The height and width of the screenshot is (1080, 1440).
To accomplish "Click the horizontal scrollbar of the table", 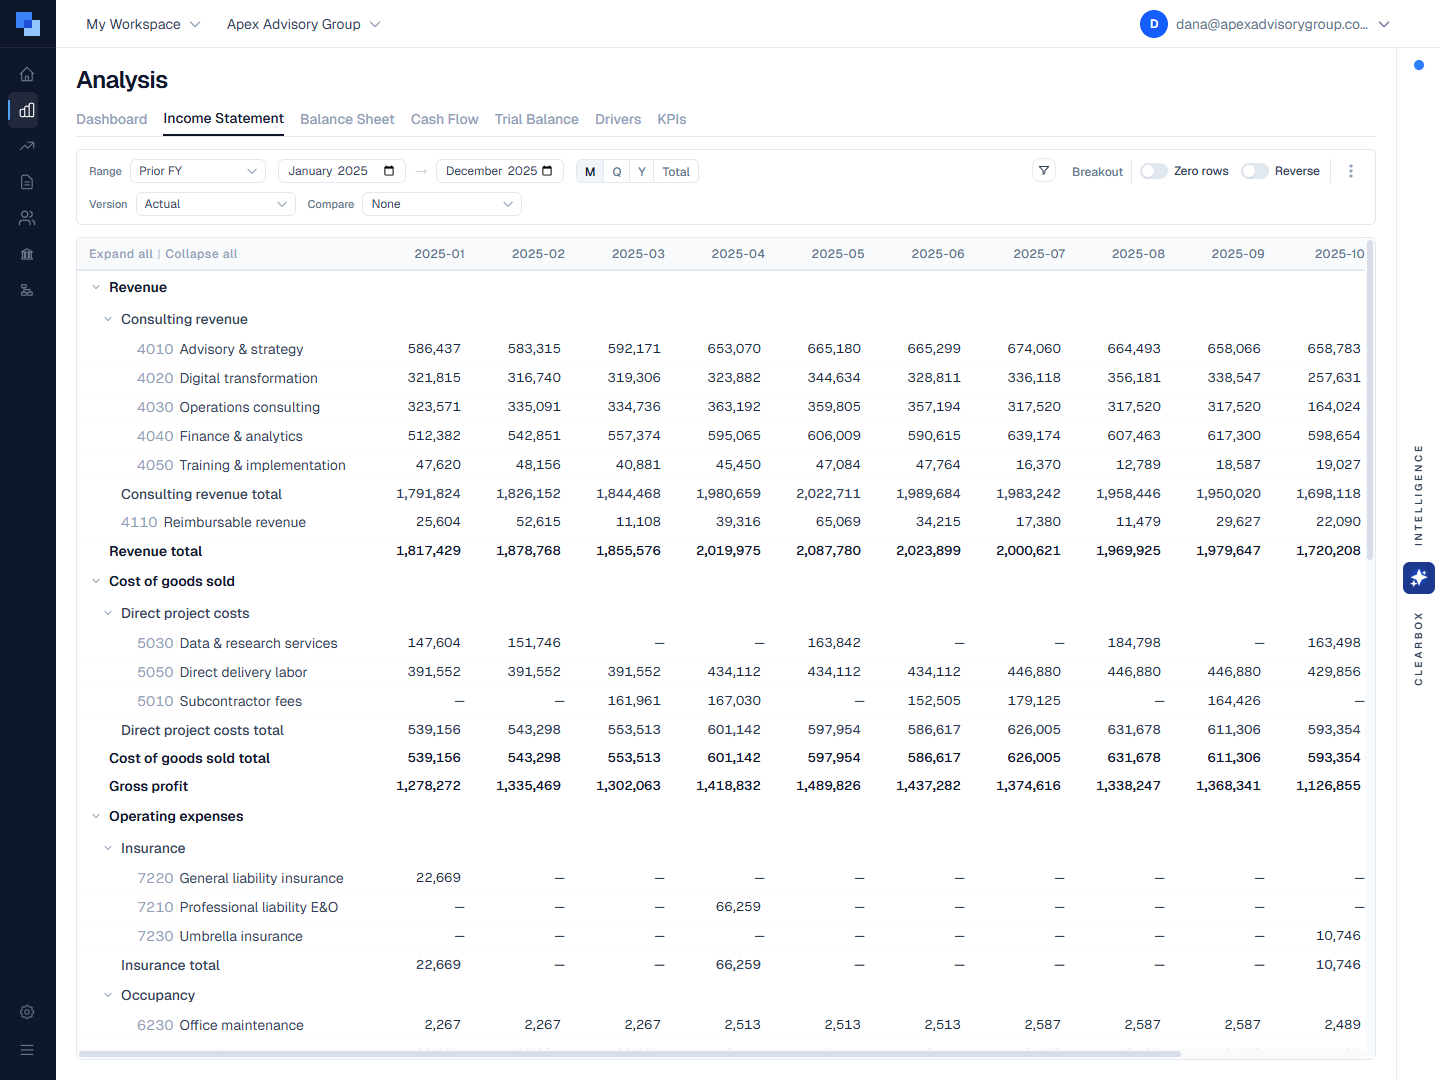I will (x=630, y=1053).
